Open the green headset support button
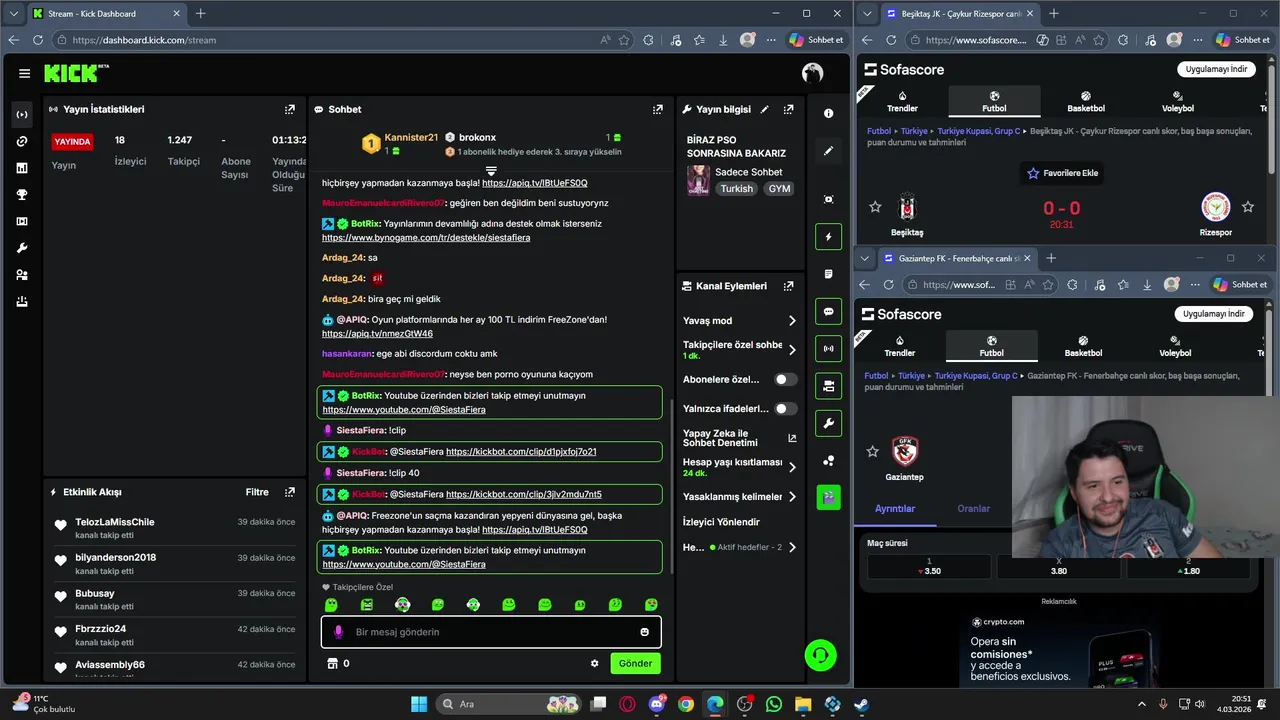Viewport: 1280px width, 720px height. 821,655
